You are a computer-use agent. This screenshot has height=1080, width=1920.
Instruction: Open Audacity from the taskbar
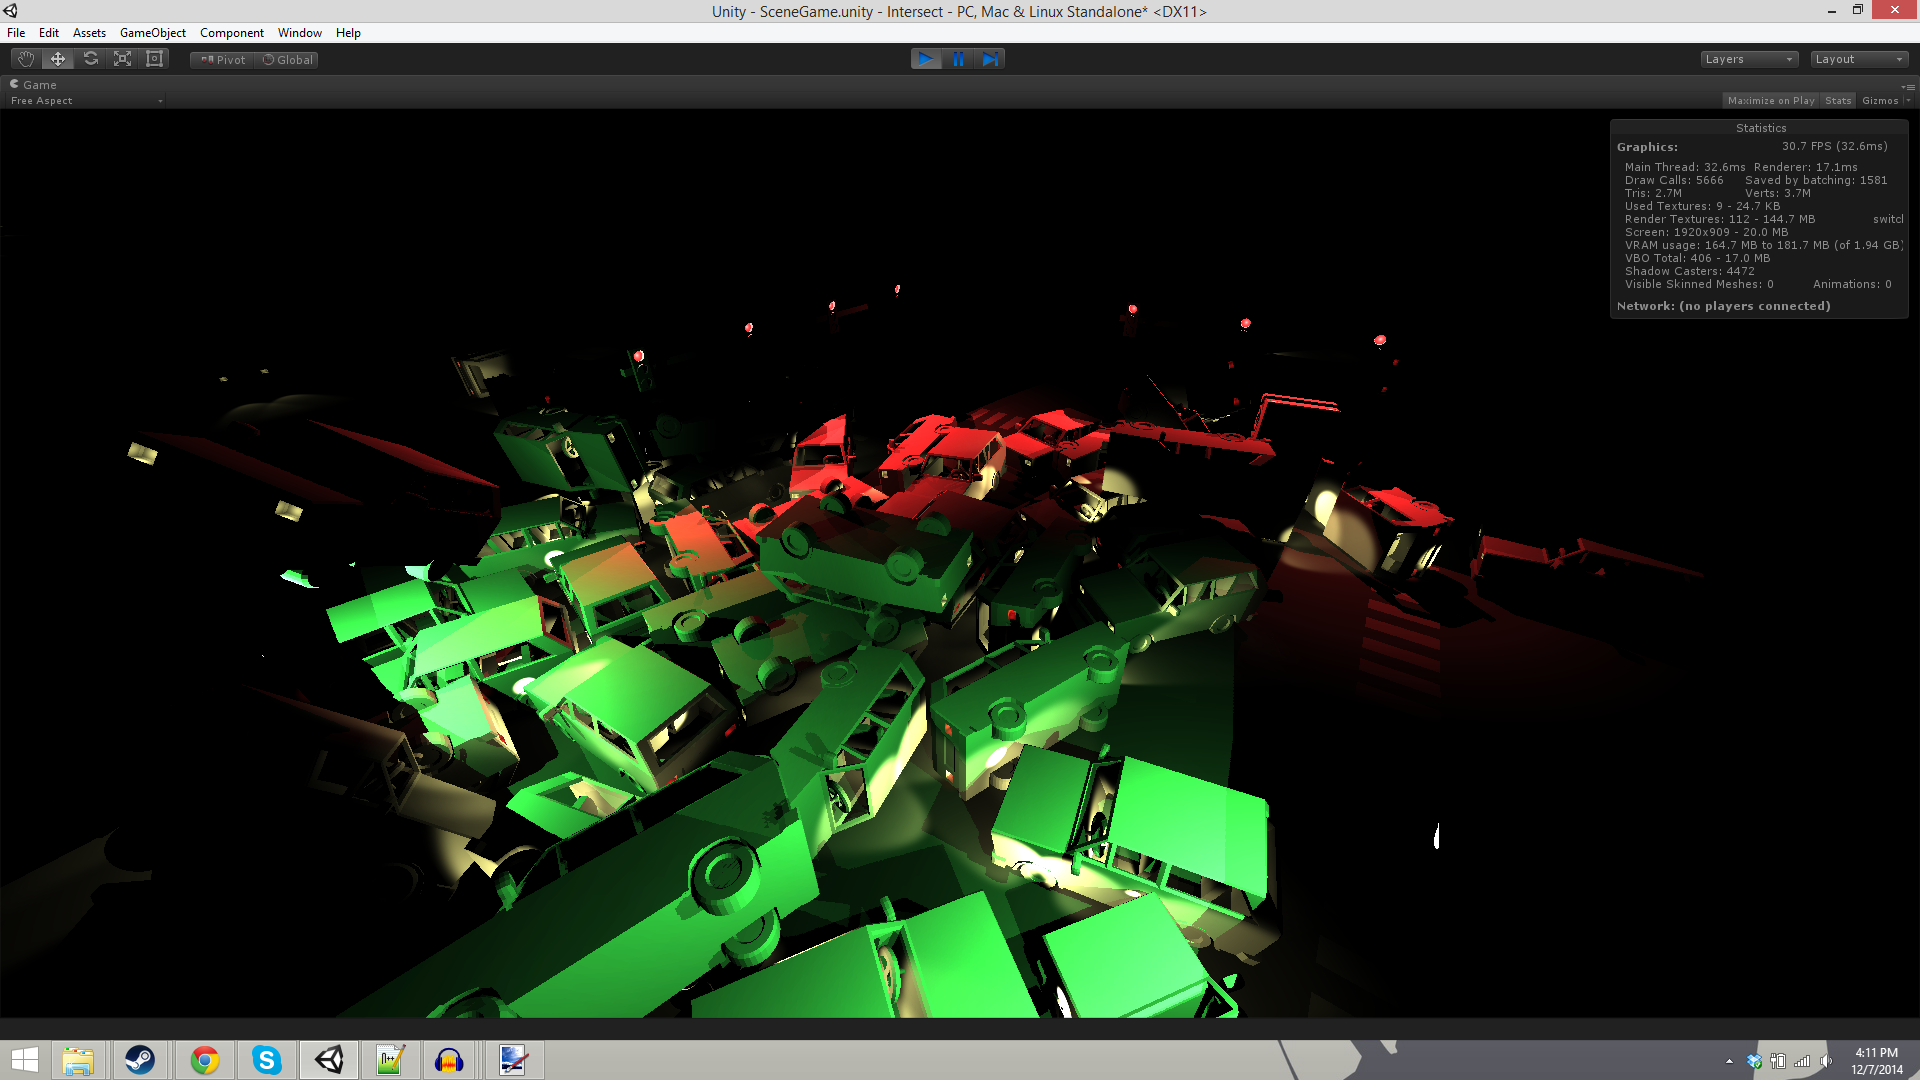pos(450,1060)
